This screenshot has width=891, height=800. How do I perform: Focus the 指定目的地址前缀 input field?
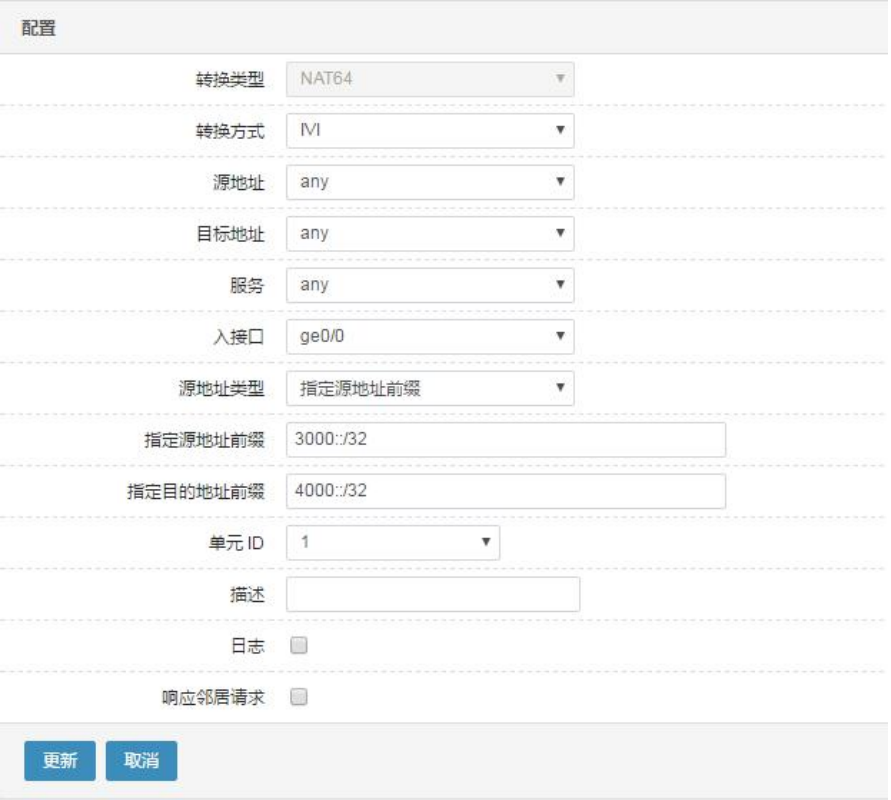(x=506, y=491)
